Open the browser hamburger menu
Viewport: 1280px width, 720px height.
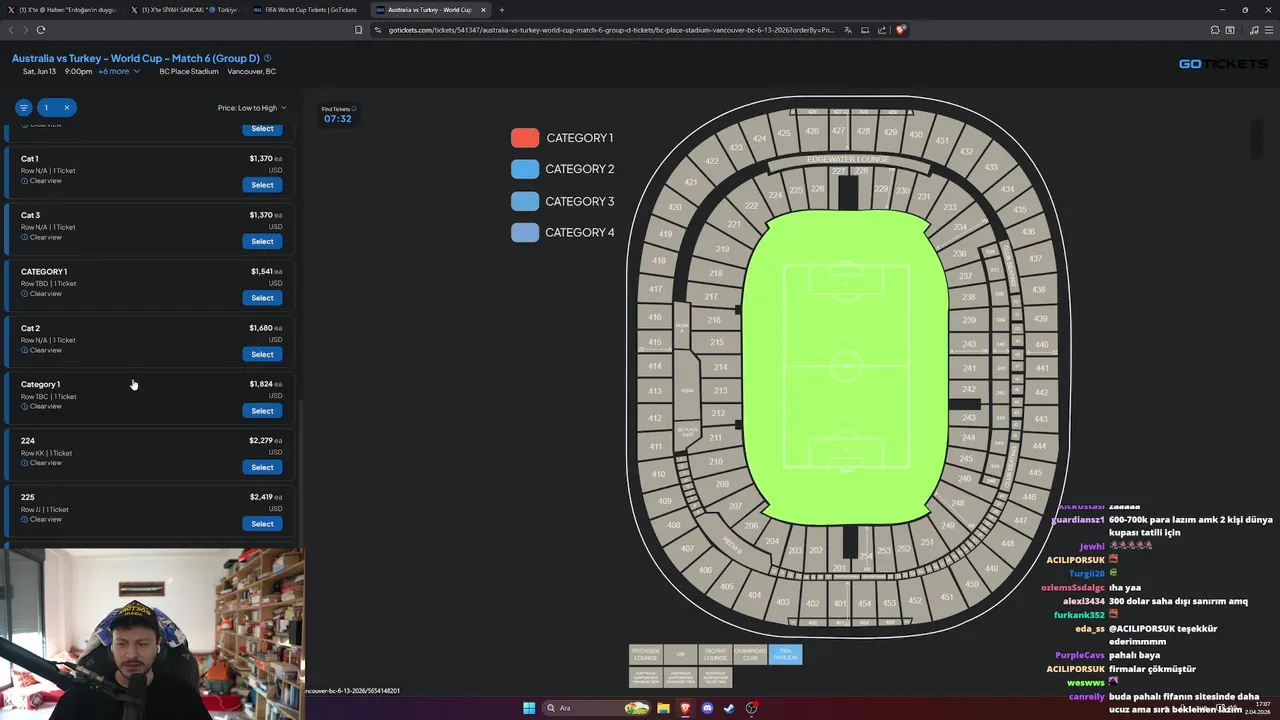click(x=1268, y=30)
